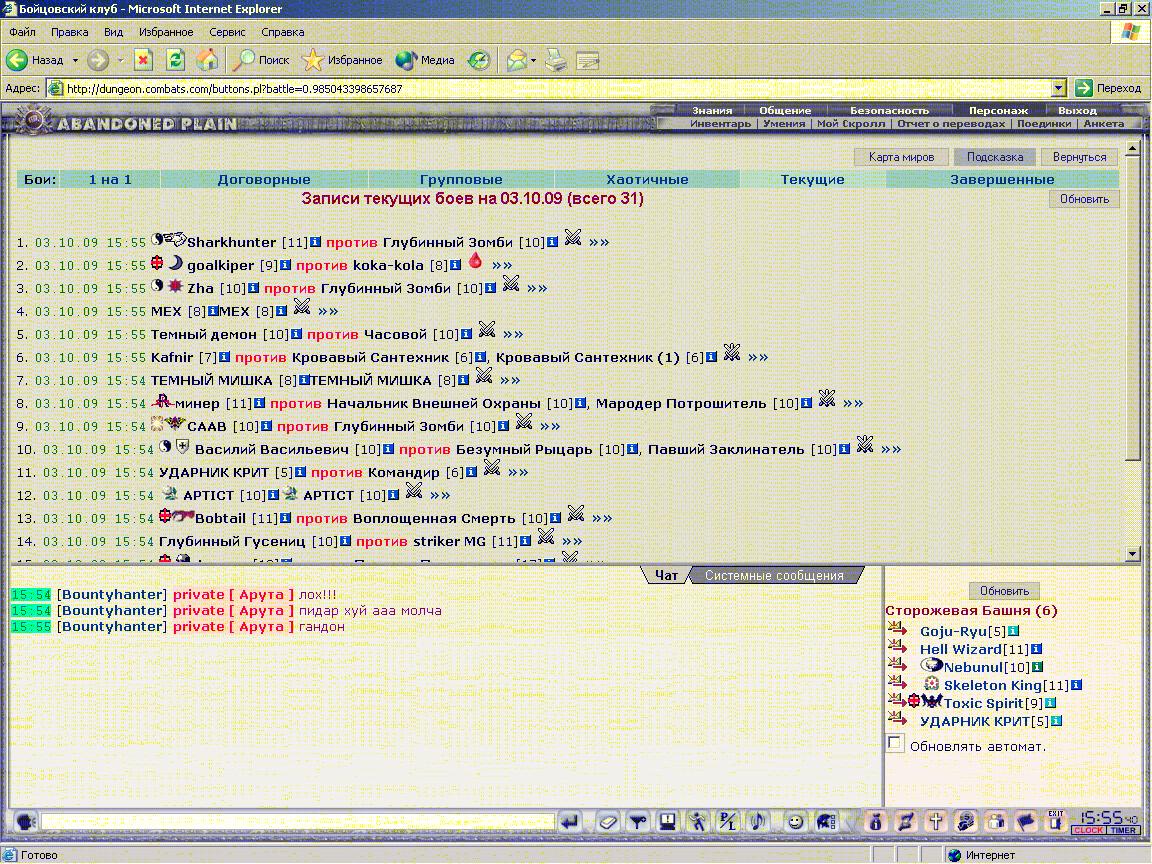
Task: Click the eraser clear chat icon
Action: tap(607, 822)
